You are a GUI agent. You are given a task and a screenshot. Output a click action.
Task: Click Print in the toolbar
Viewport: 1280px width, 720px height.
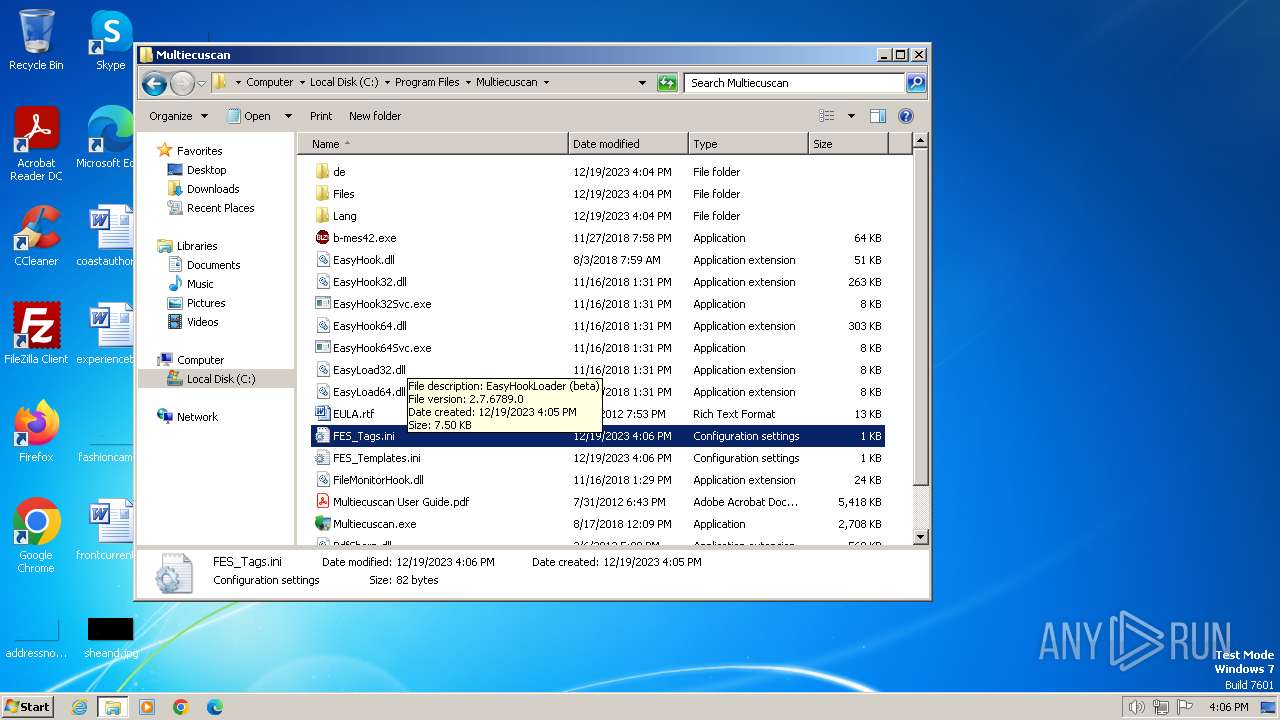coord(321,116)
